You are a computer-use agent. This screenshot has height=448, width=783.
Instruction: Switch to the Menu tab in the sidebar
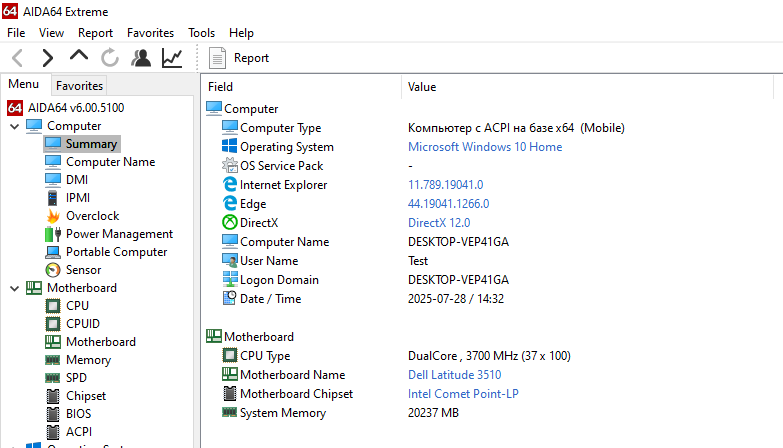23,84
